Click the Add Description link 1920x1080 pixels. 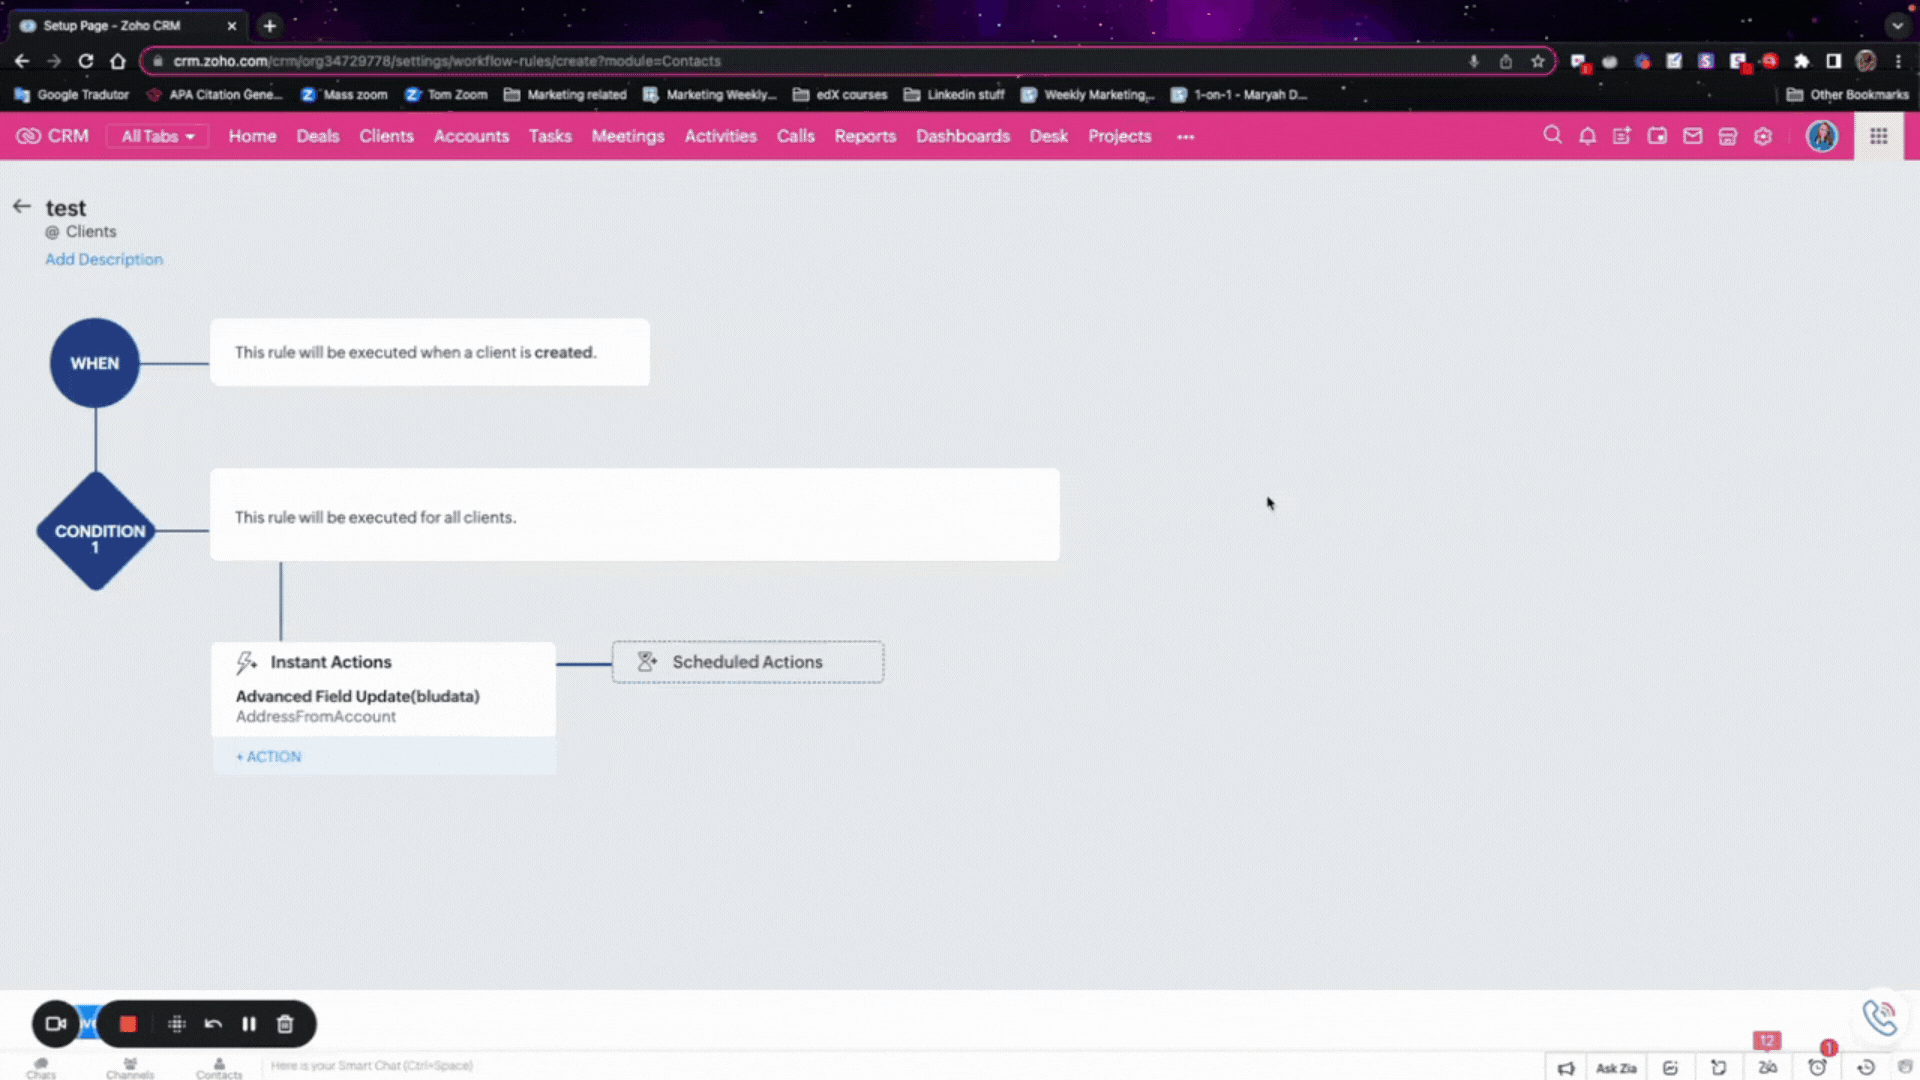(x=104, y=259)
